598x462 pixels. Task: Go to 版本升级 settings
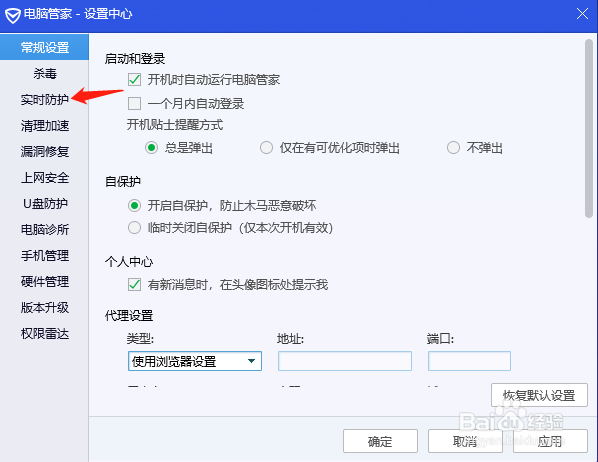click(x=45, y=307)
